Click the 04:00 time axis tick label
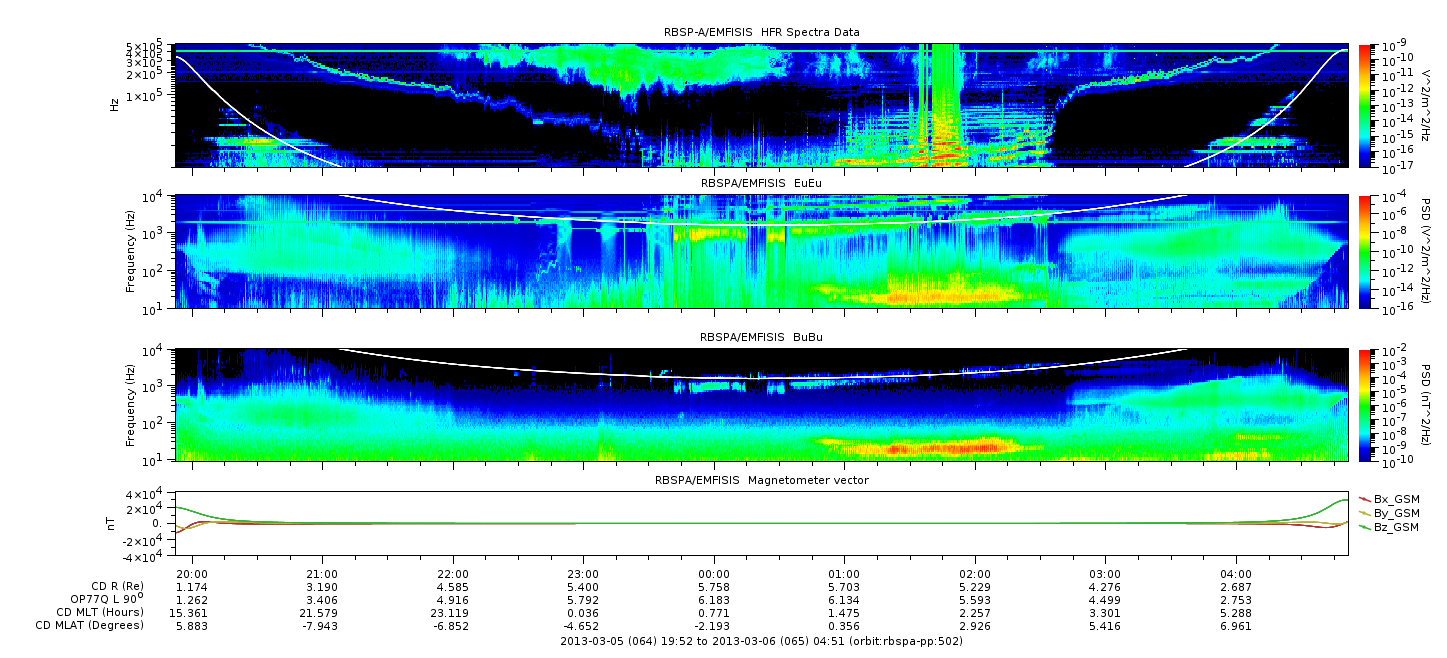This screenshot has width=1447, height=658. (1236, 575)
